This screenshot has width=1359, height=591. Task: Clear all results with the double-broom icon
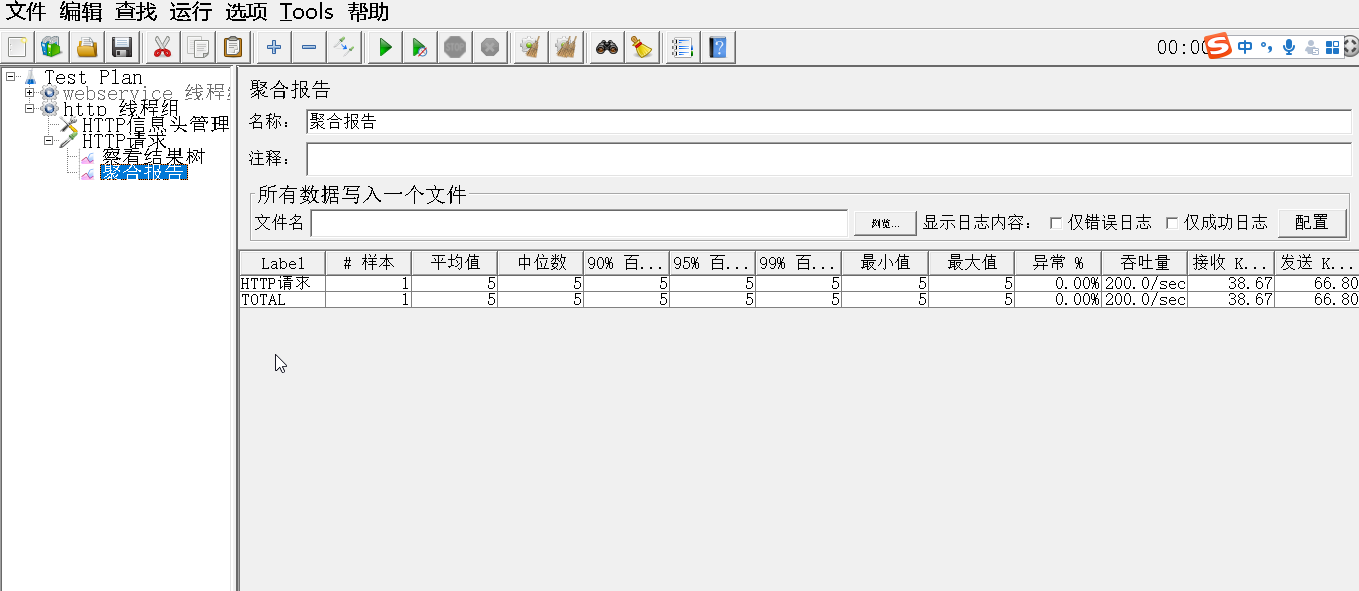pos(565,46)
